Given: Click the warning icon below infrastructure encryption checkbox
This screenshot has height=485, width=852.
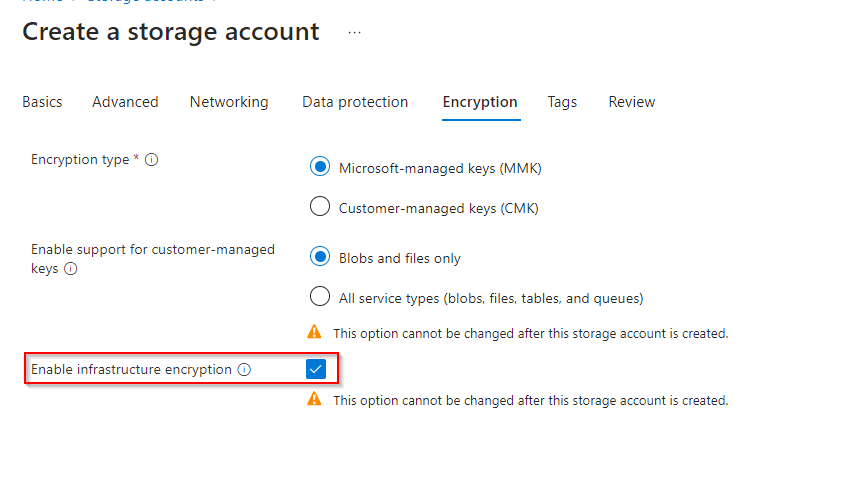Looking at the screenshot, I should coord(315,399).
